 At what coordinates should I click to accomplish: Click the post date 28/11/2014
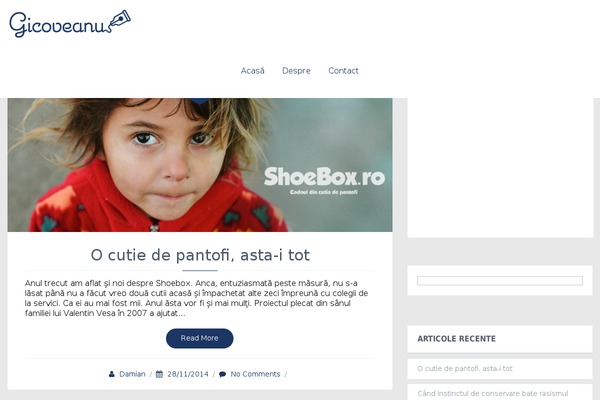(188, 374)
